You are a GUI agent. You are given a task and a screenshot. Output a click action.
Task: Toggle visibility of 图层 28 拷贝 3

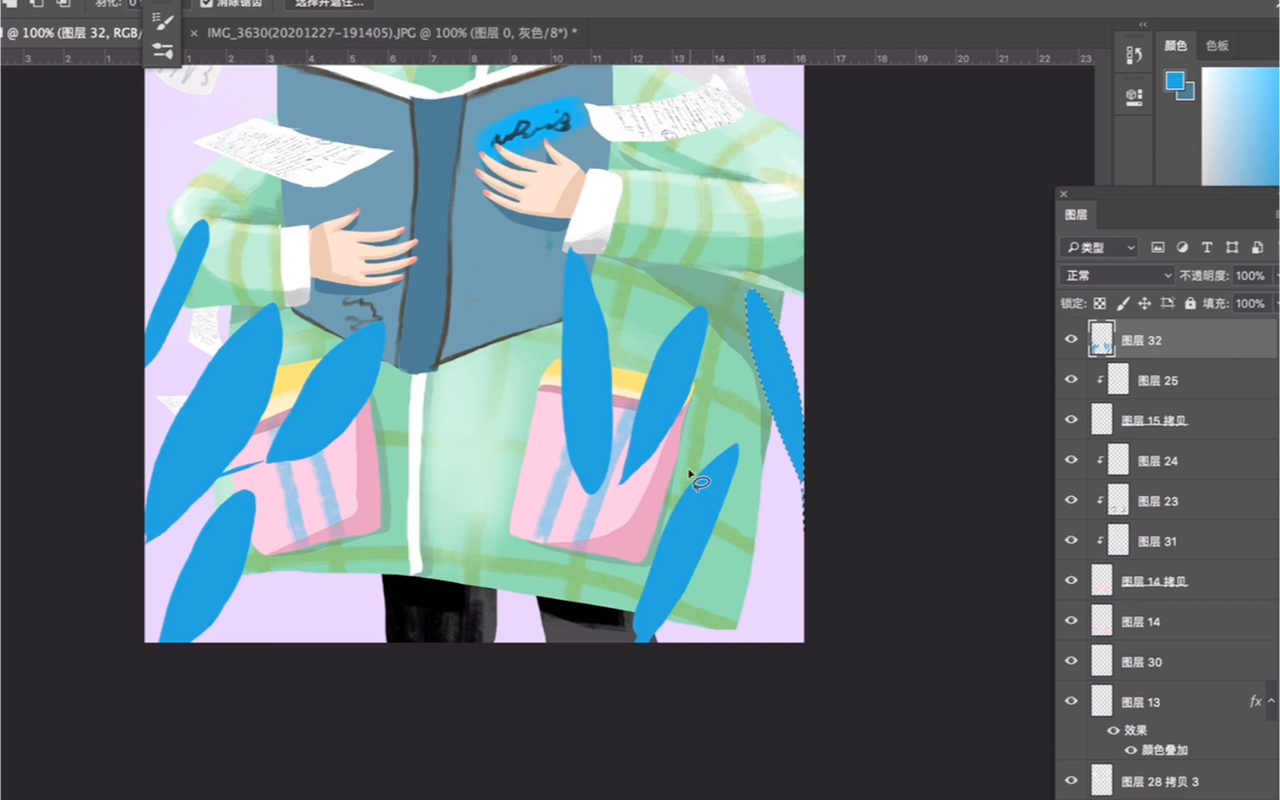(1071, 781)
